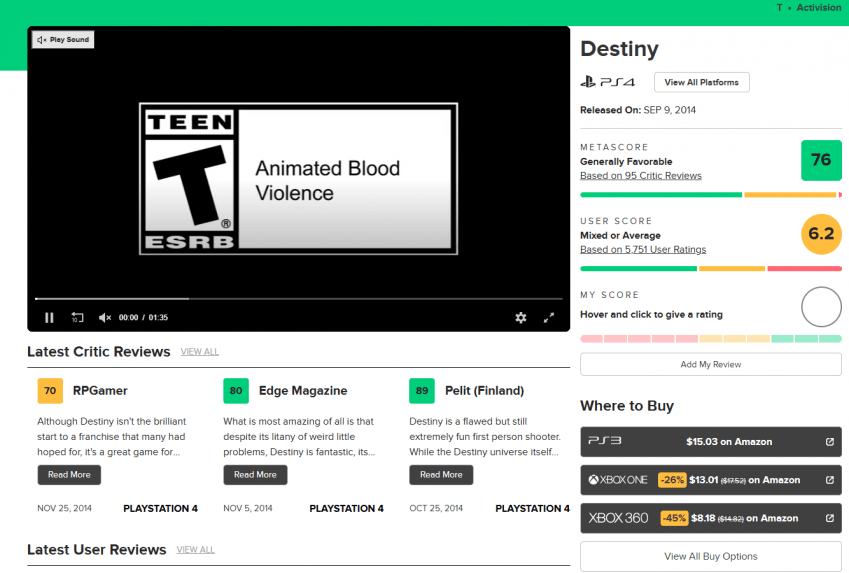The width and height of the screenshot is (849, 573).
Task: Open Based on 5,751 User Ratings link
Action: pyautogui.click(x=643, y=249)
